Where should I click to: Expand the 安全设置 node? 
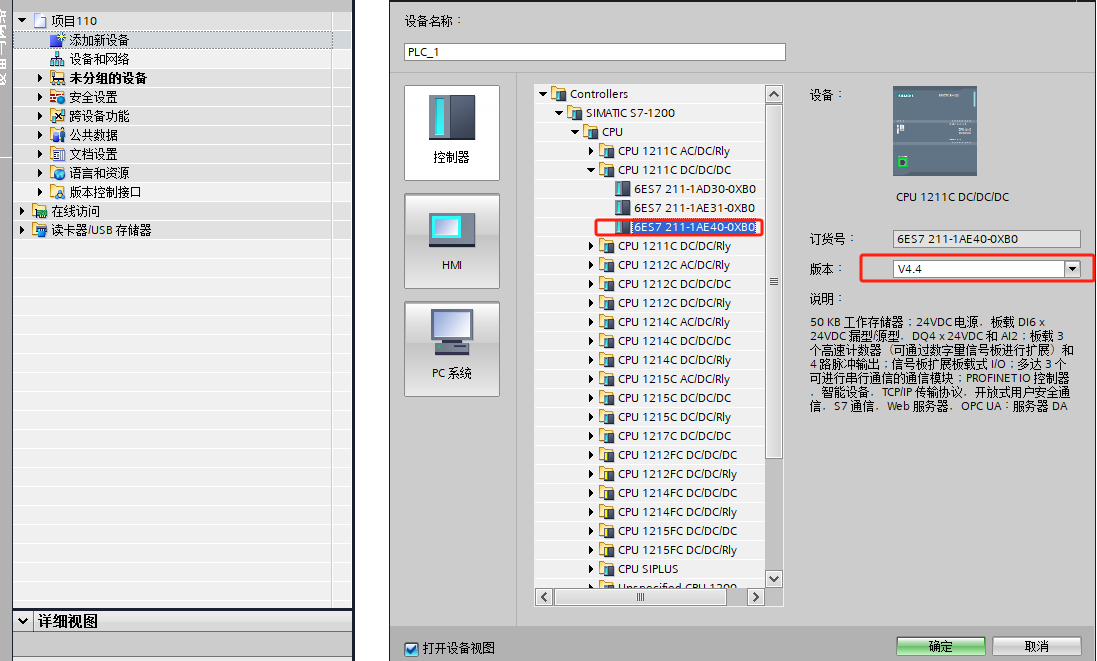coord(40,97)
